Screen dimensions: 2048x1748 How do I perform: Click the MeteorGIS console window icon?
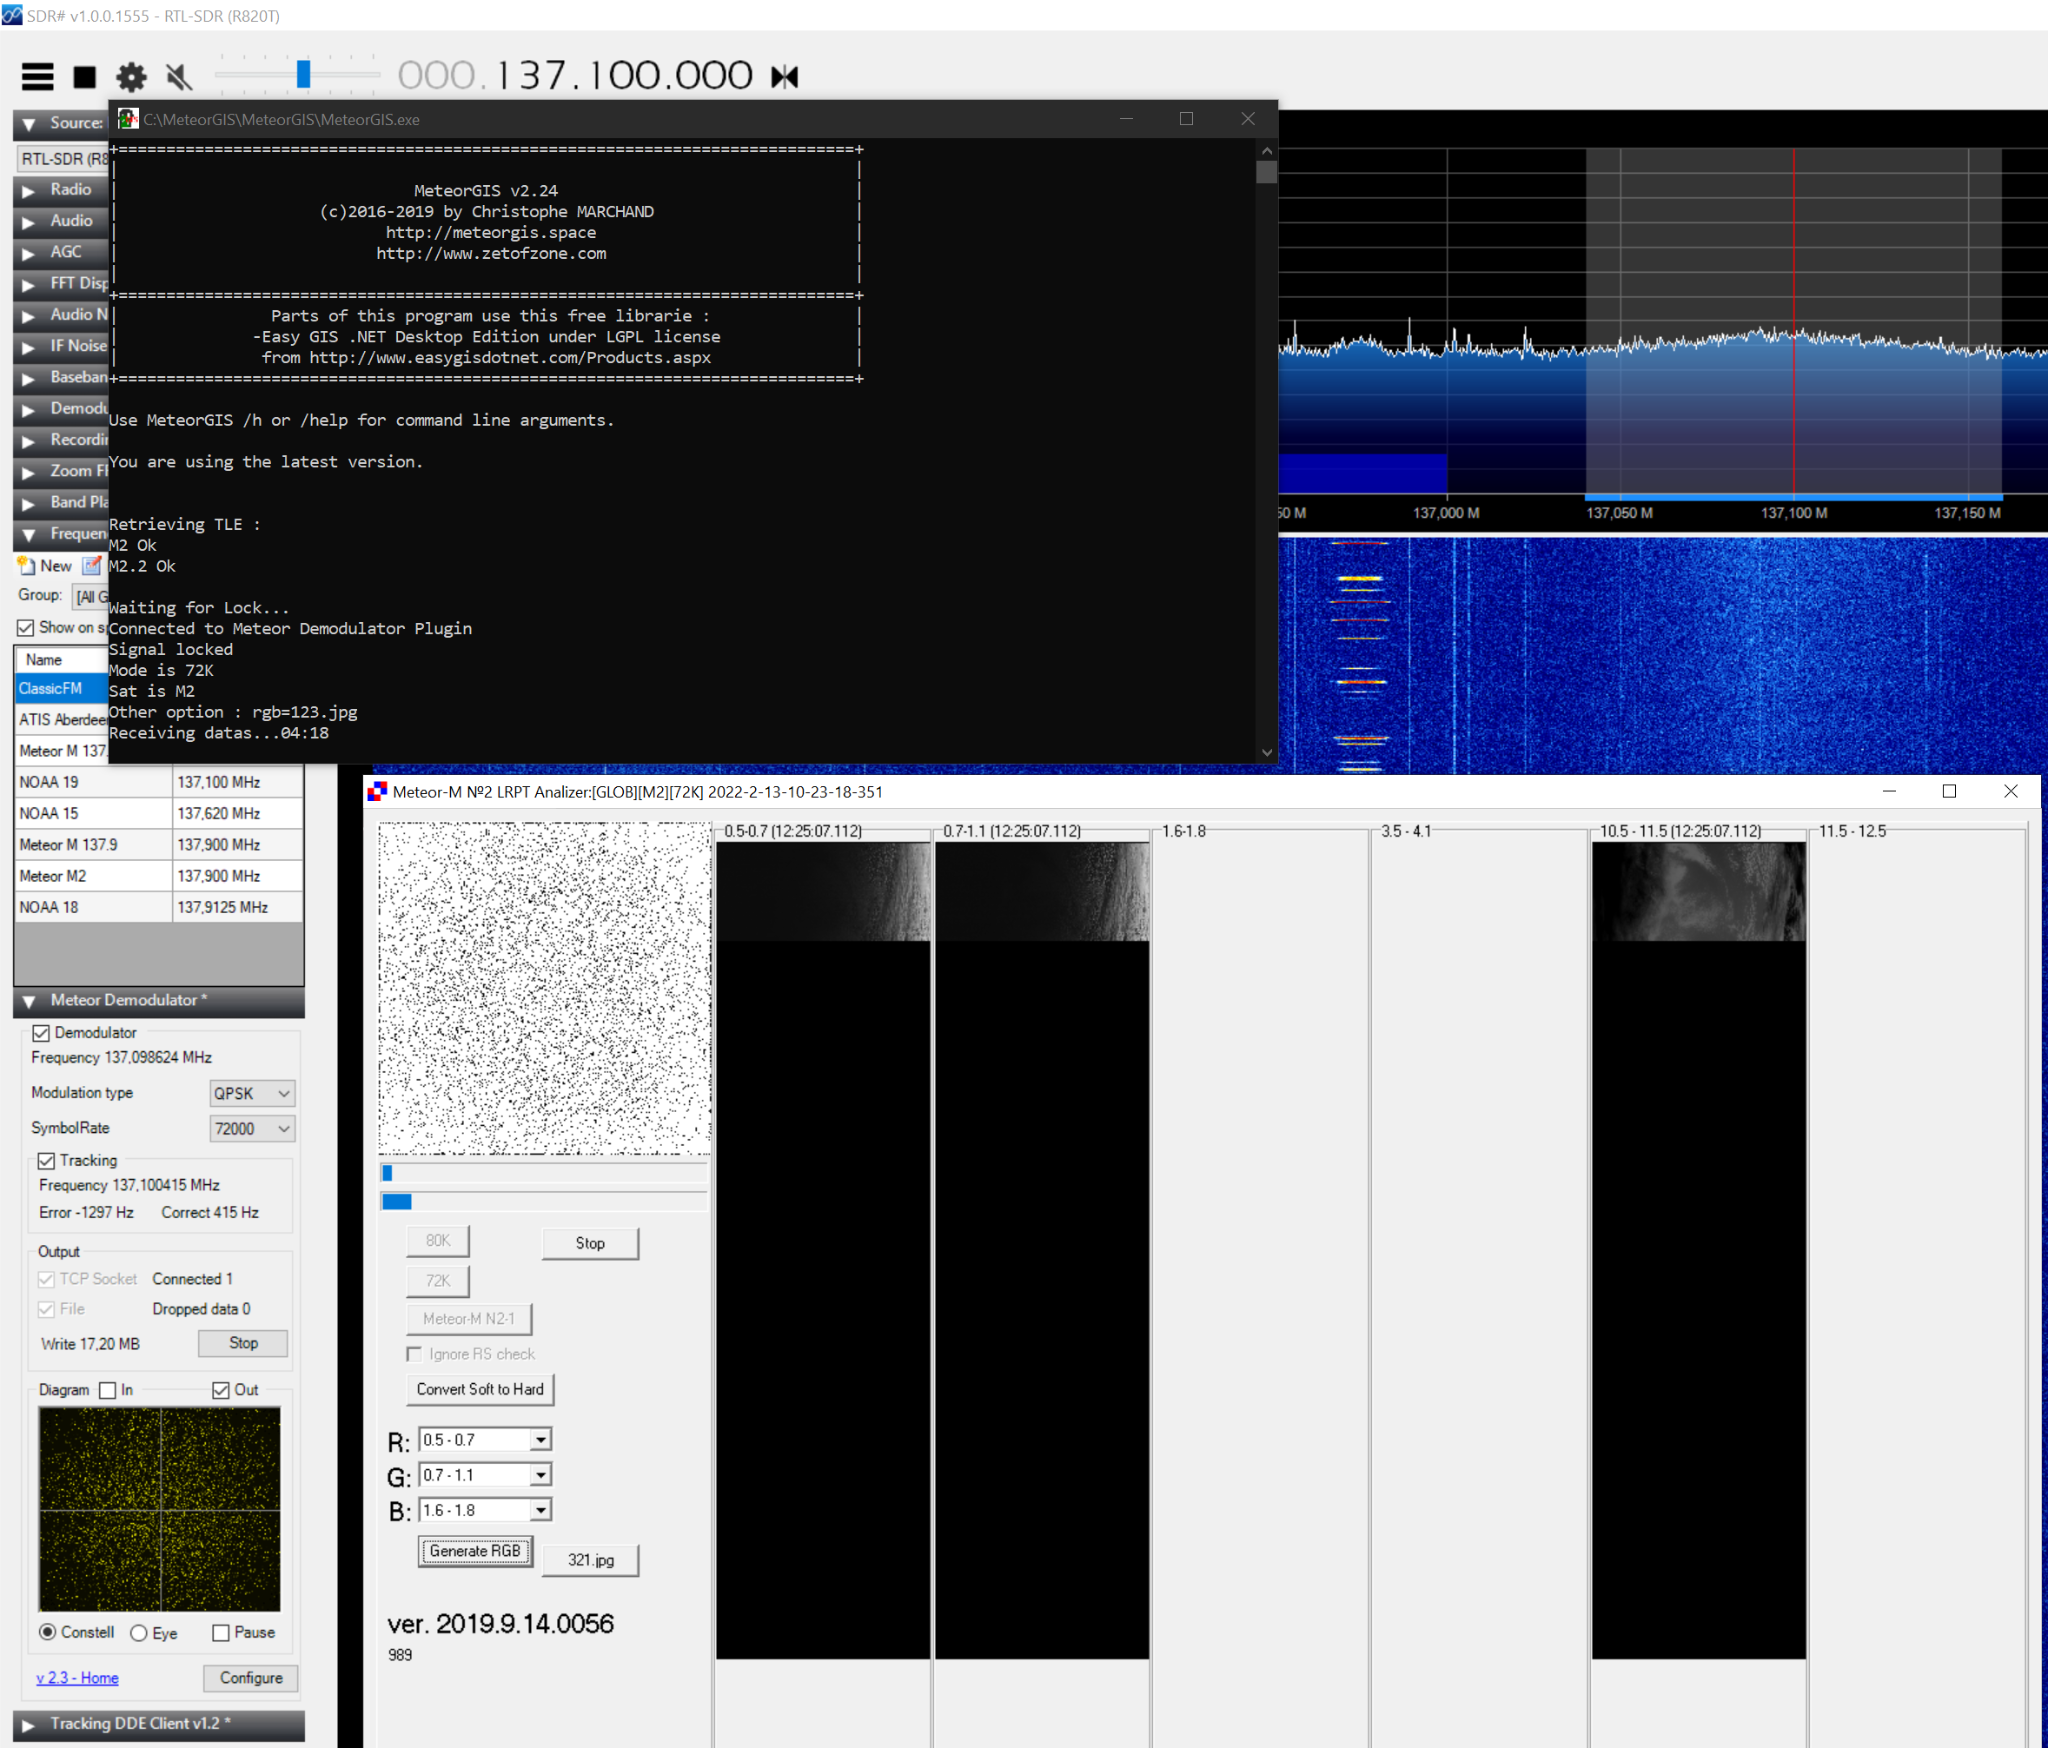click(x=127, y=119)
